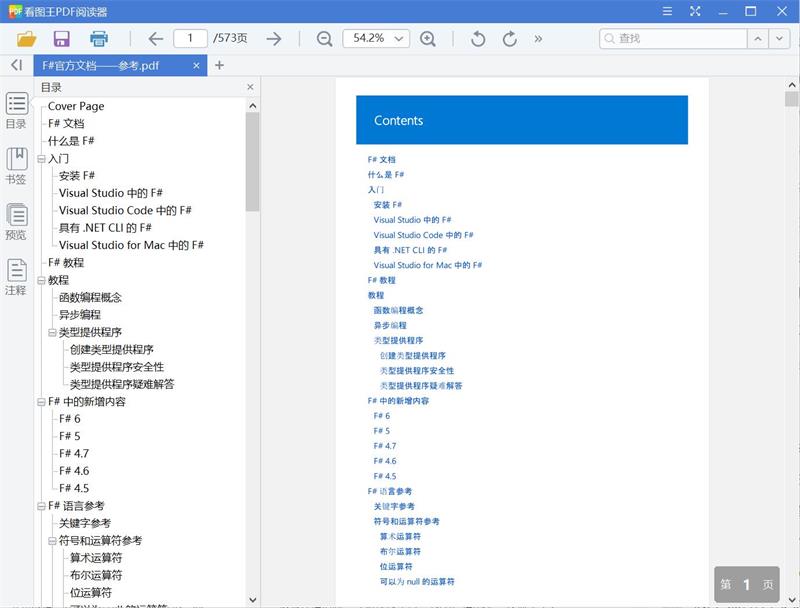Image resolution: width=800 pixels, height=608 pixels.
Task: Close the 目录 outline panel
Action: point(250,87)
